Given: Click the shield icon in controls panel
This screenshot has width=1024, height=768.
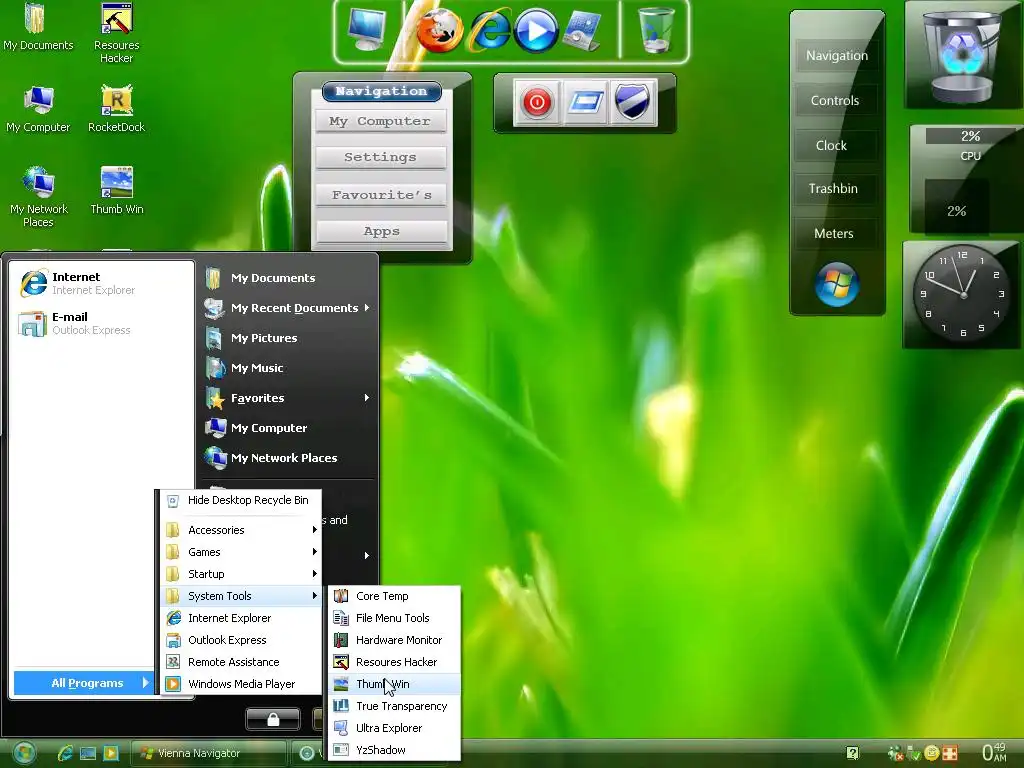Looking at the screenshot, I should click(x=632, y=103).
